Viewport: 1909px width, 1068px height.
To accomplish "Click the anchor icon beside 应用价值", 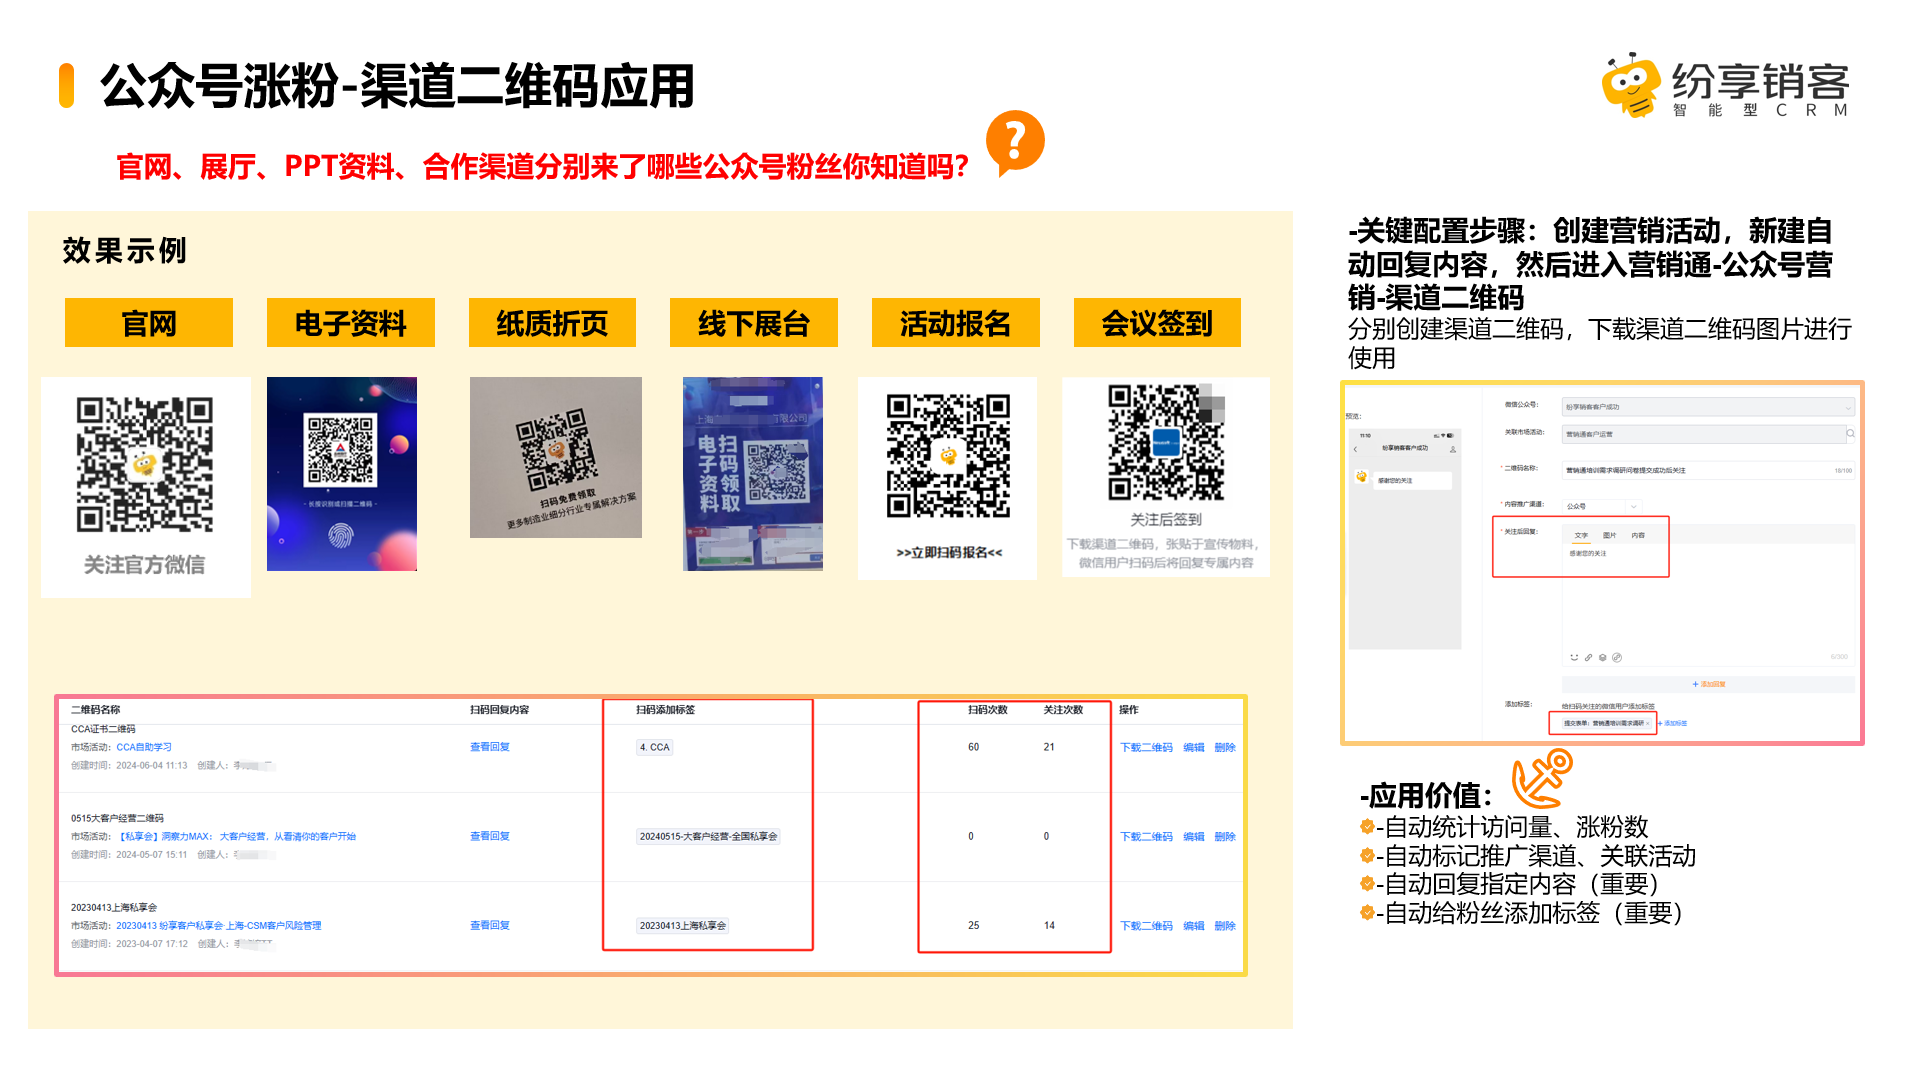I will pos(1541,779).
